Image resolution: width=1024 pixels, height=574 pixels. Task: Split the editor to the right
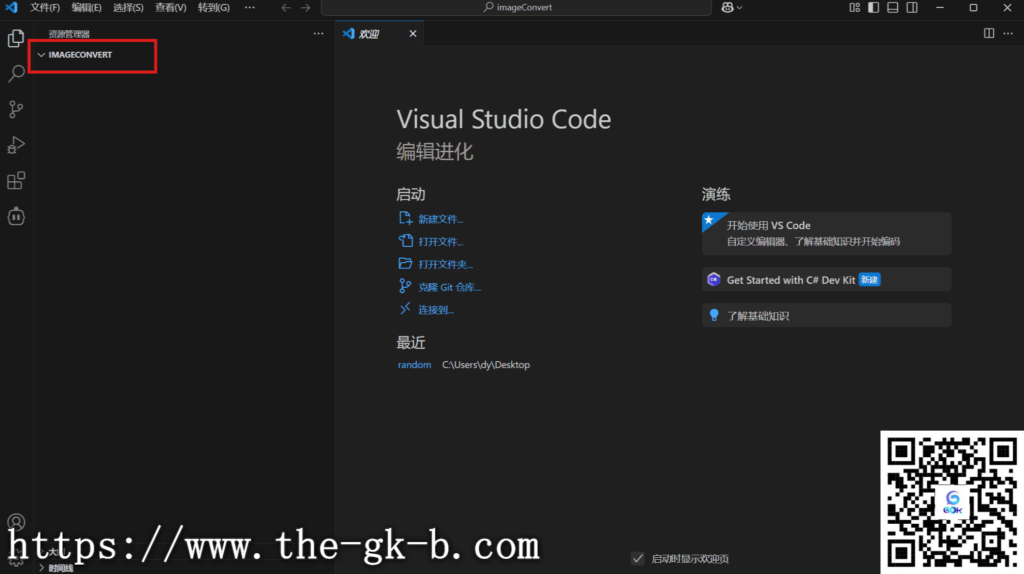(x=989, y=33)
